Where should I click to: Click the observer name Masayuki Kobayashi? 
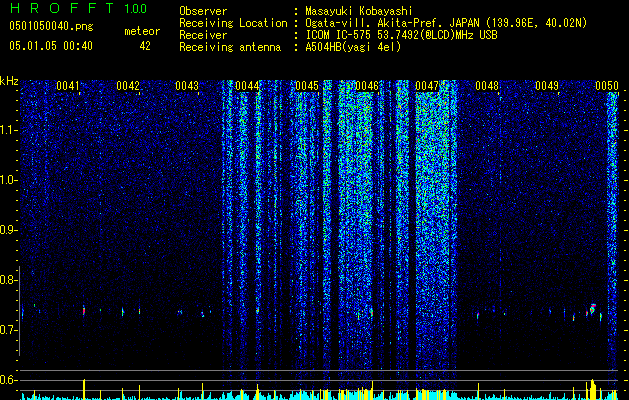click(359, 11)
